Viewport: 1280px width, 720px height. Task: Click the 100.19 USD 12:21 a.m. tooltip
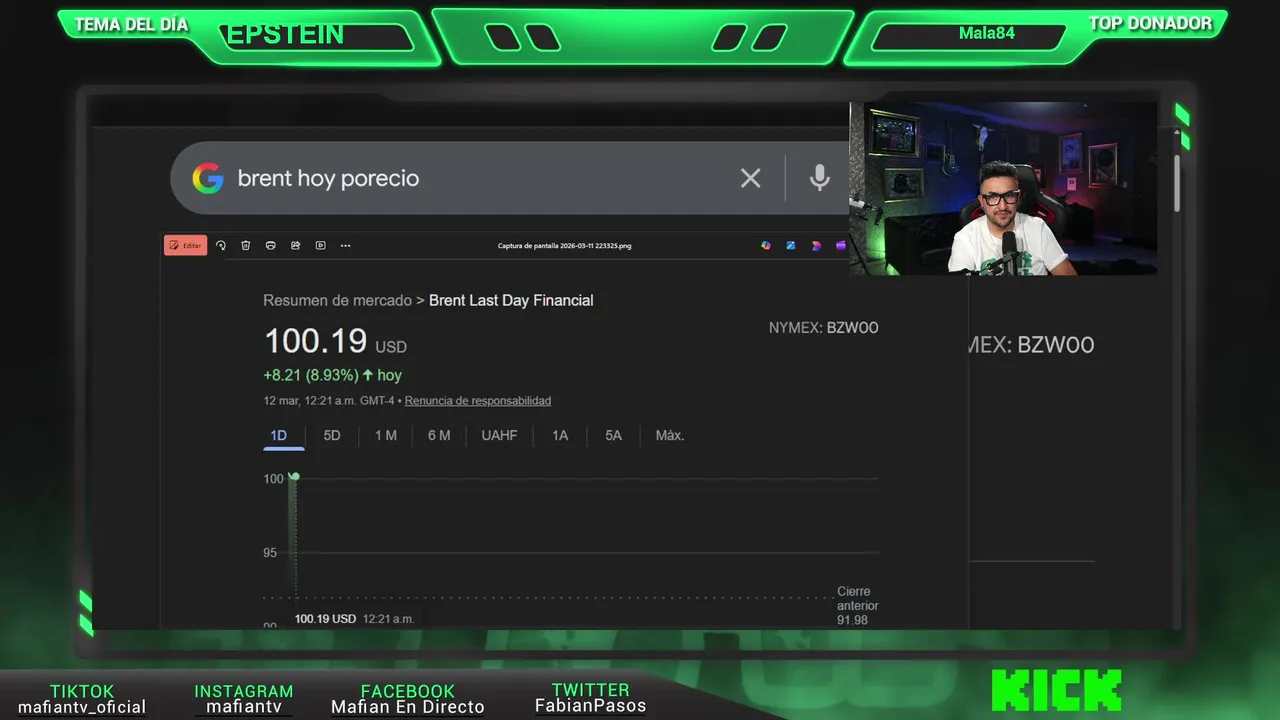[354, 619]
